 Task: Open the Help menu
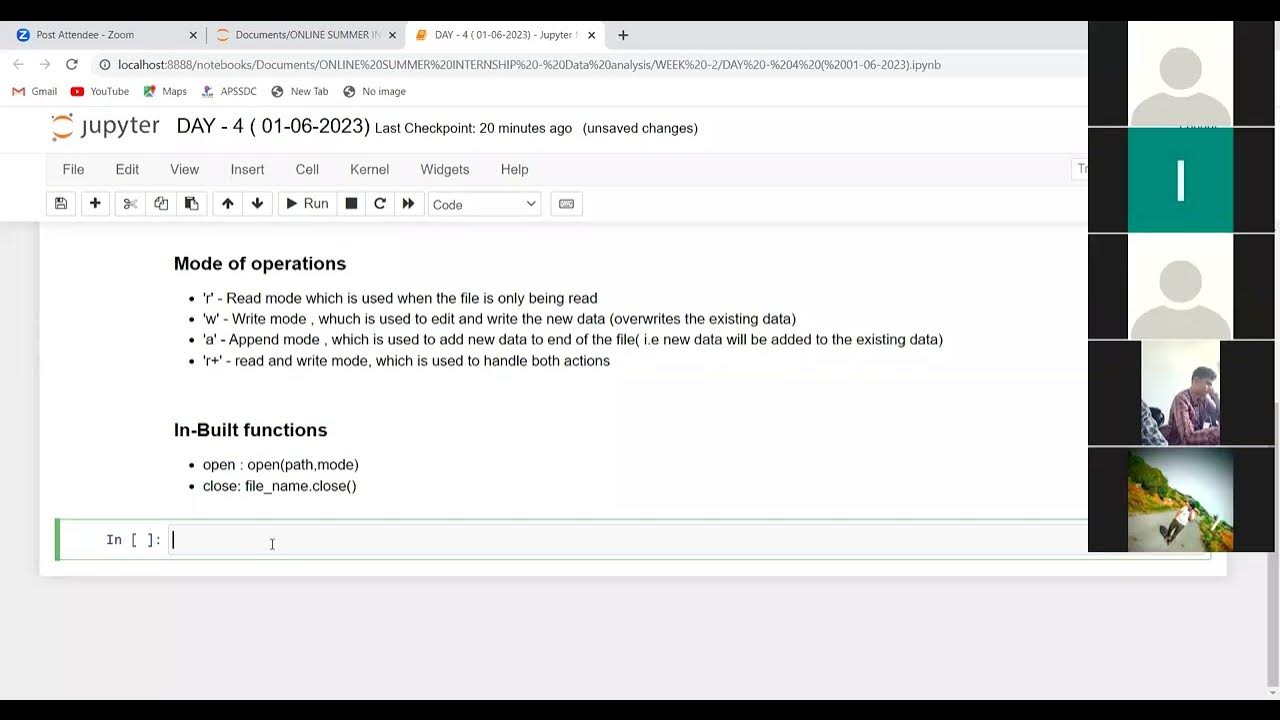point(514,169)
